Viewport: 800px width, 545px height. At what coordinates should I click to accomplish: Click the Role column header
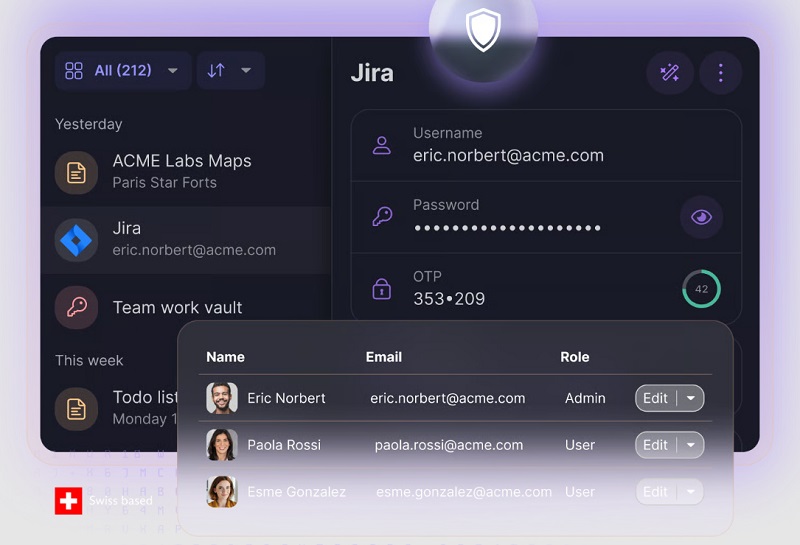pyautogui.click(x=574, y=357)
